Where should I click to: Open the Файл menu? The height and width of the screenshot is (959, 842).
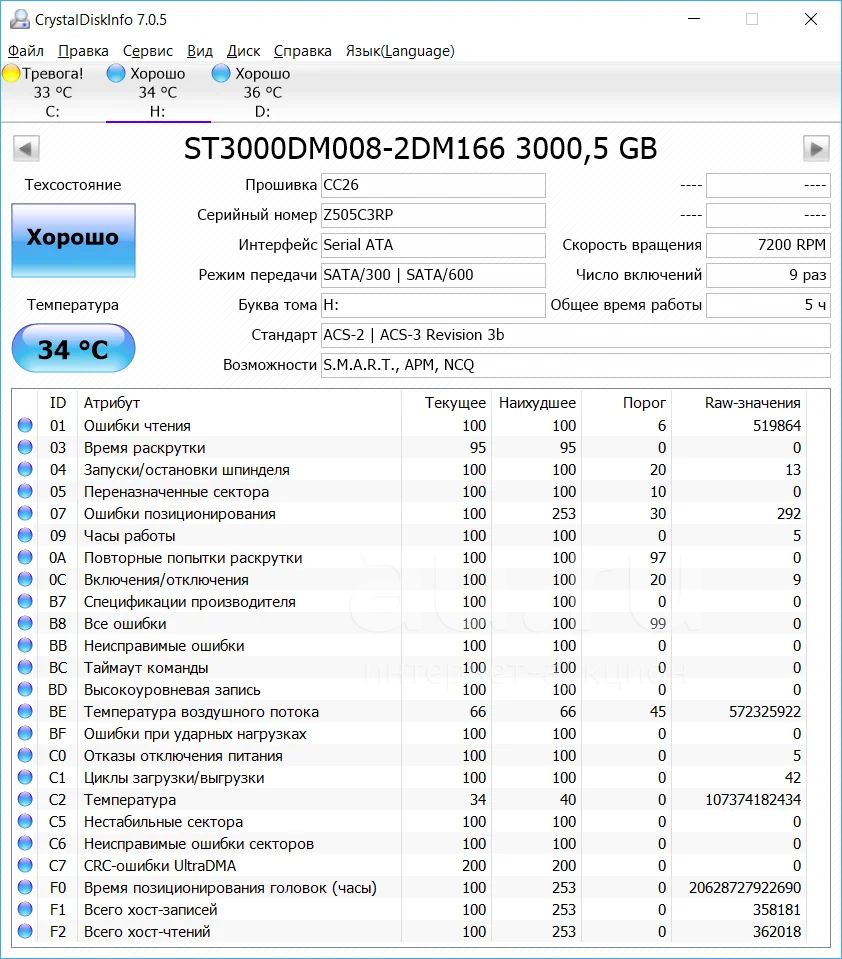coord(26,51)
